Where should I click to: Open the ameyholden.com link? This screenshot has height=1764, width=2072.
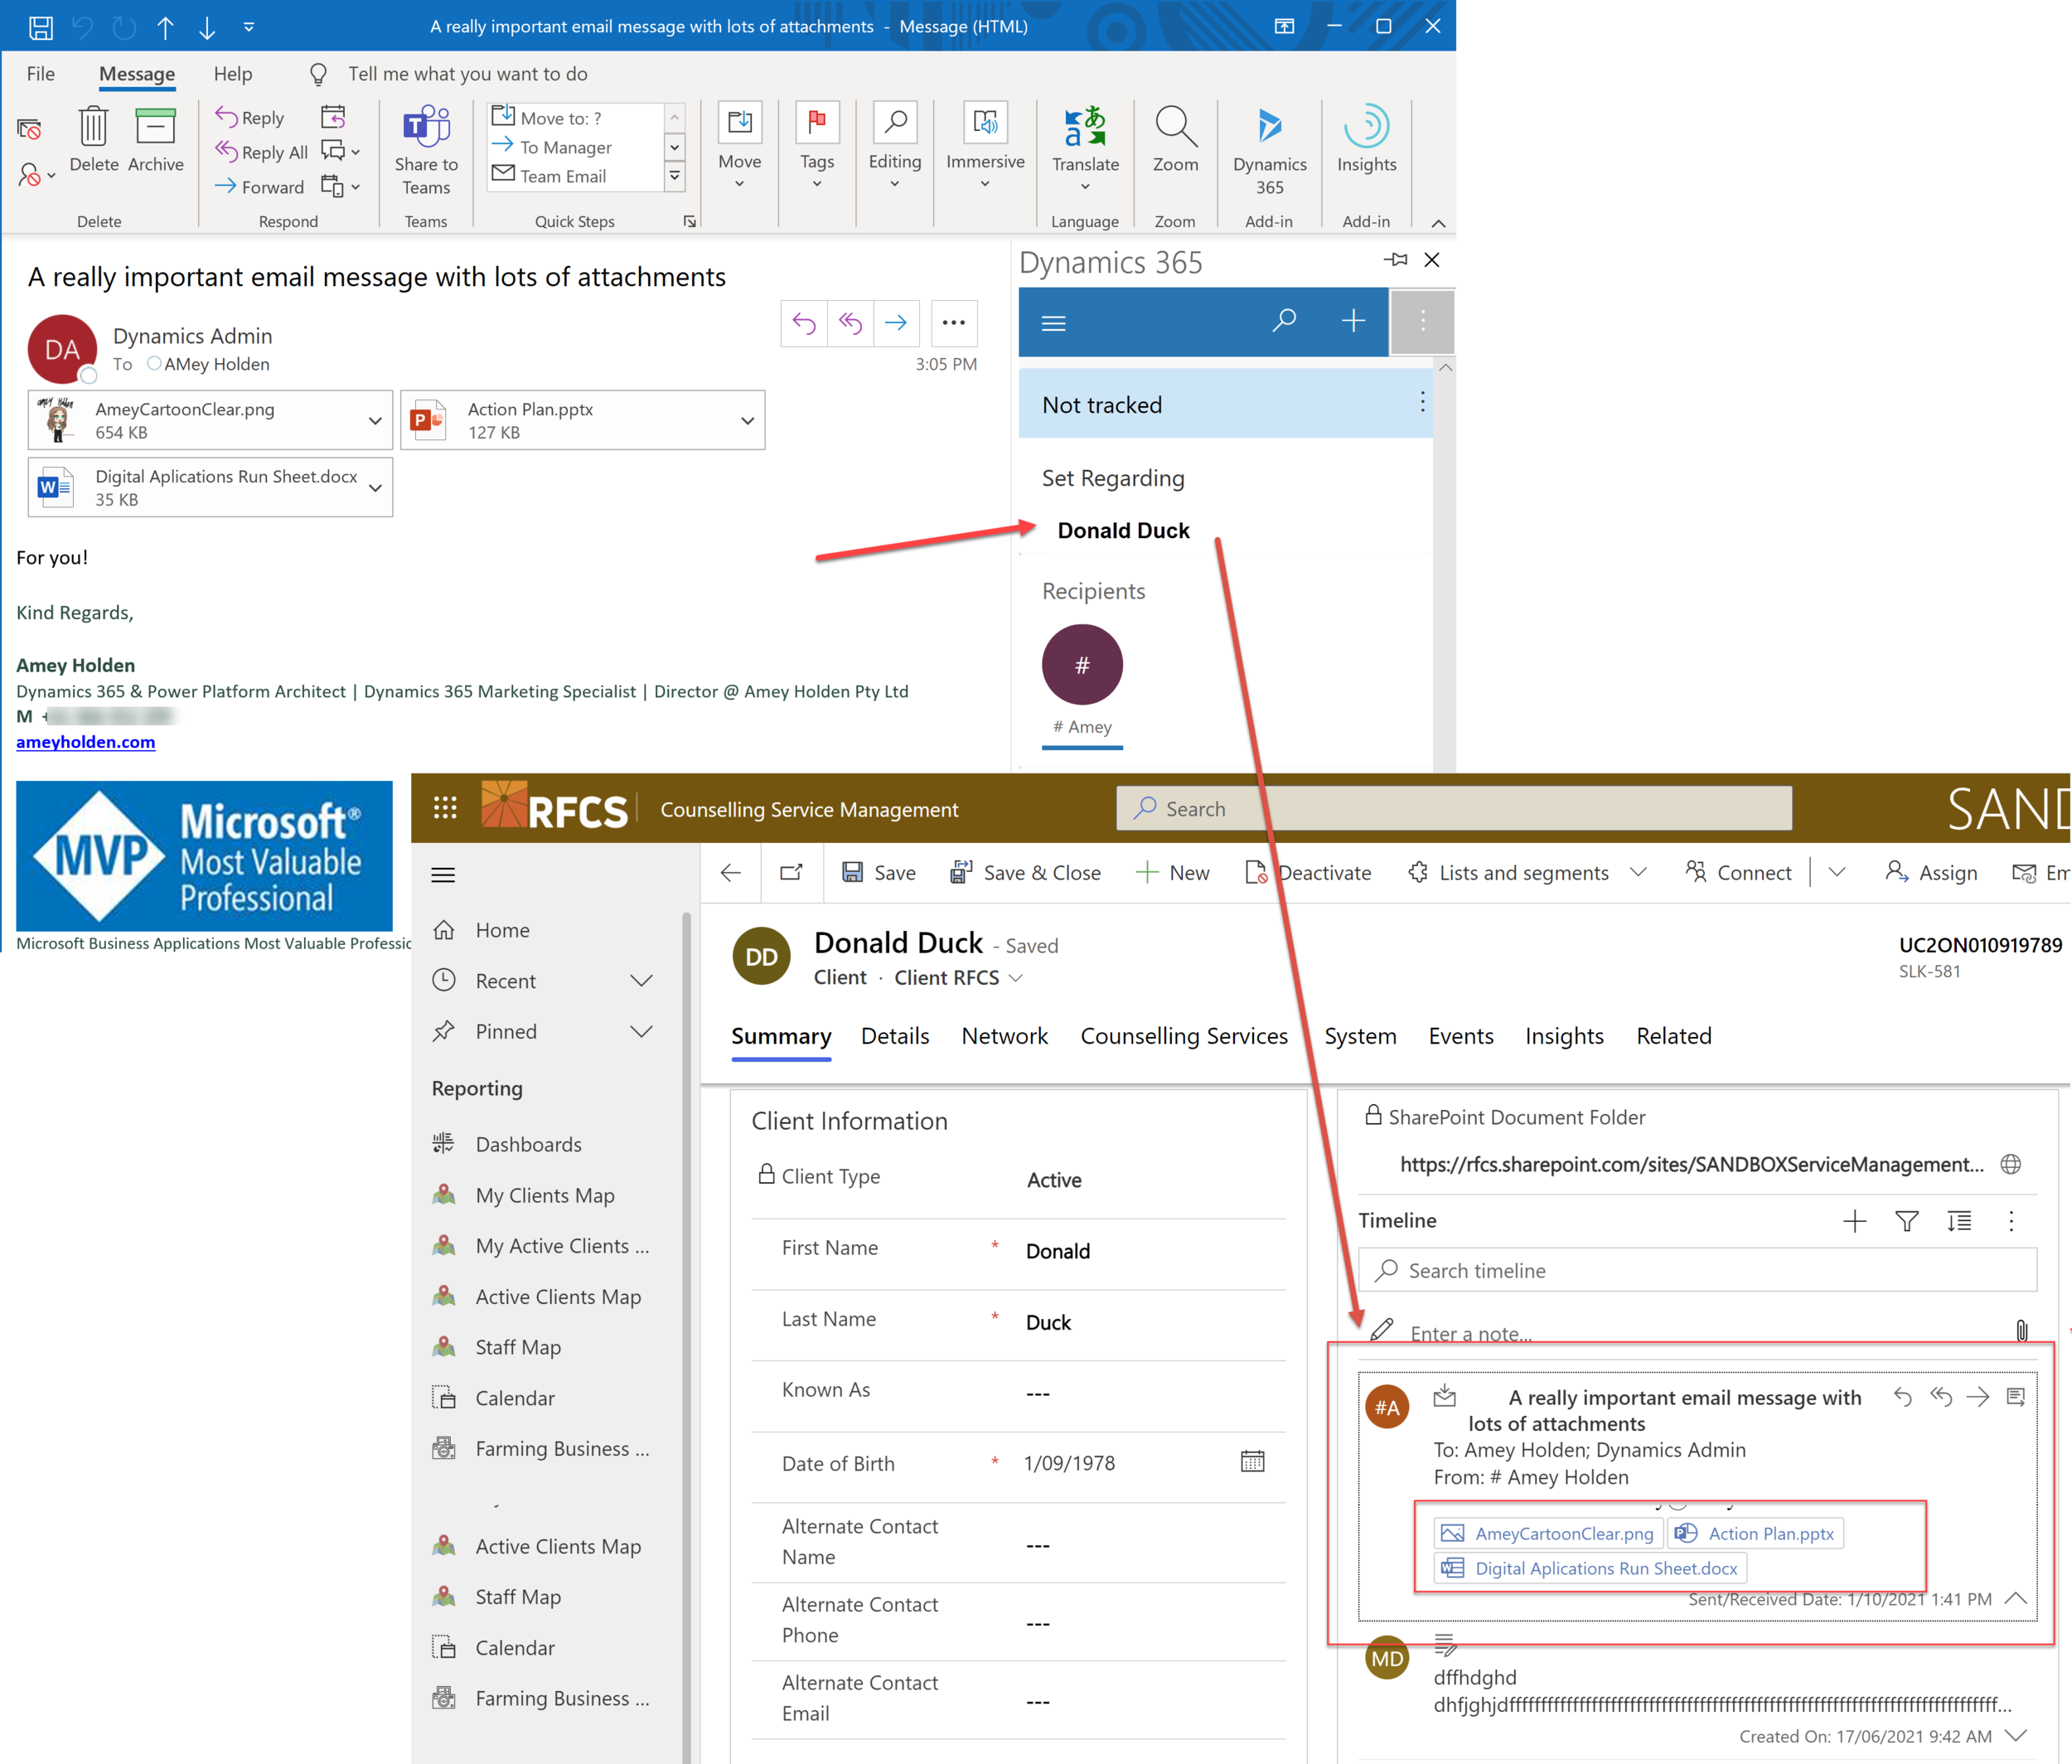tap(85, 741)
